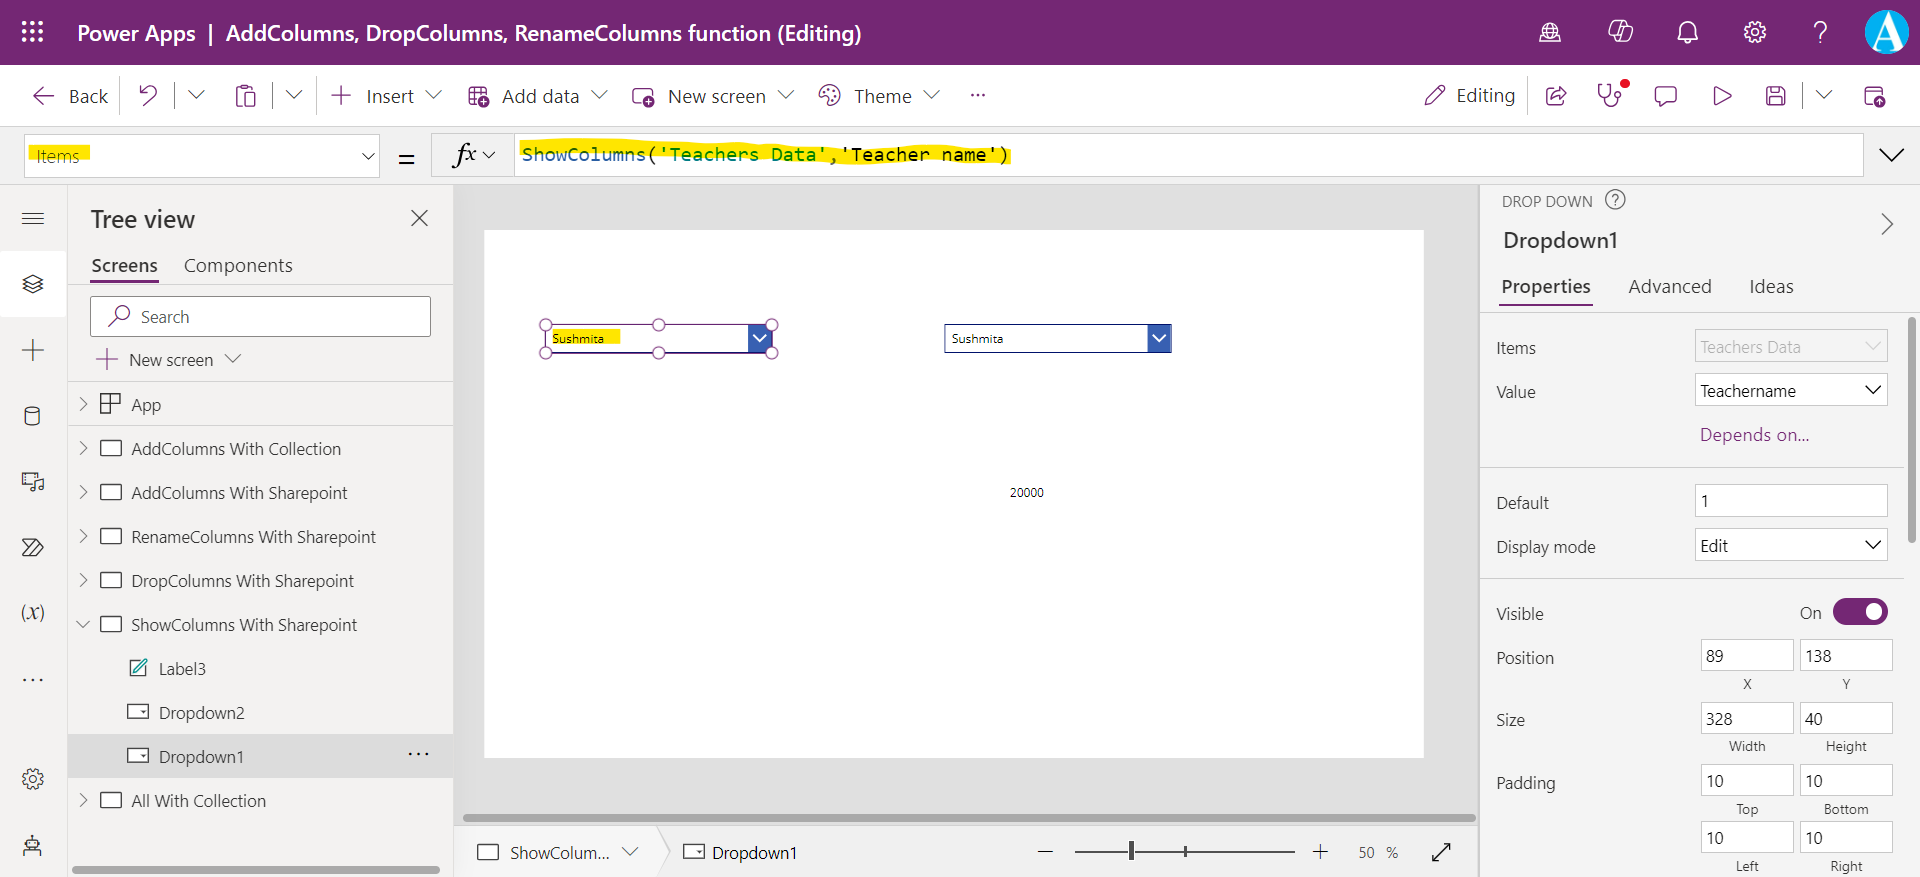The image size is (1920, 877).
Task: Click the Share icon
Action: [1556, 96]
